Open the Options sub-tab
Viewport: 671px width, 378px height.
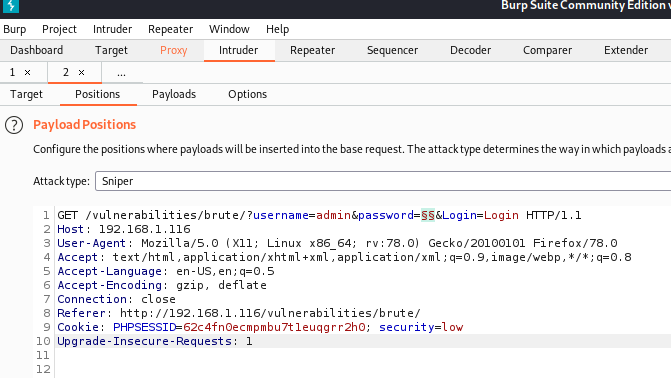click(x=247, y=94)
